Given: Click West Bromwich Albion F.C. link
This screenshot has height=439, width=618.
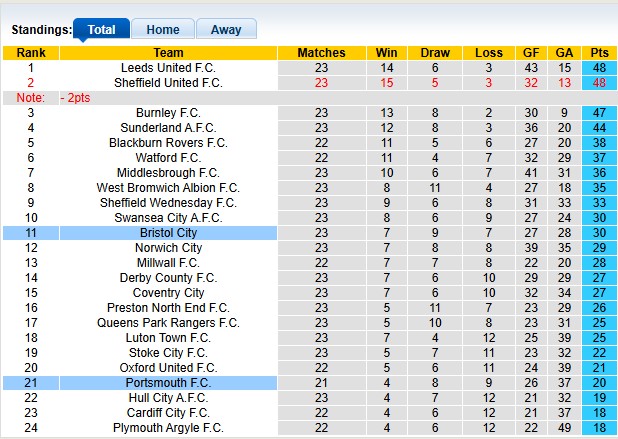Looking at the screenshot, I should pos(168,188).
